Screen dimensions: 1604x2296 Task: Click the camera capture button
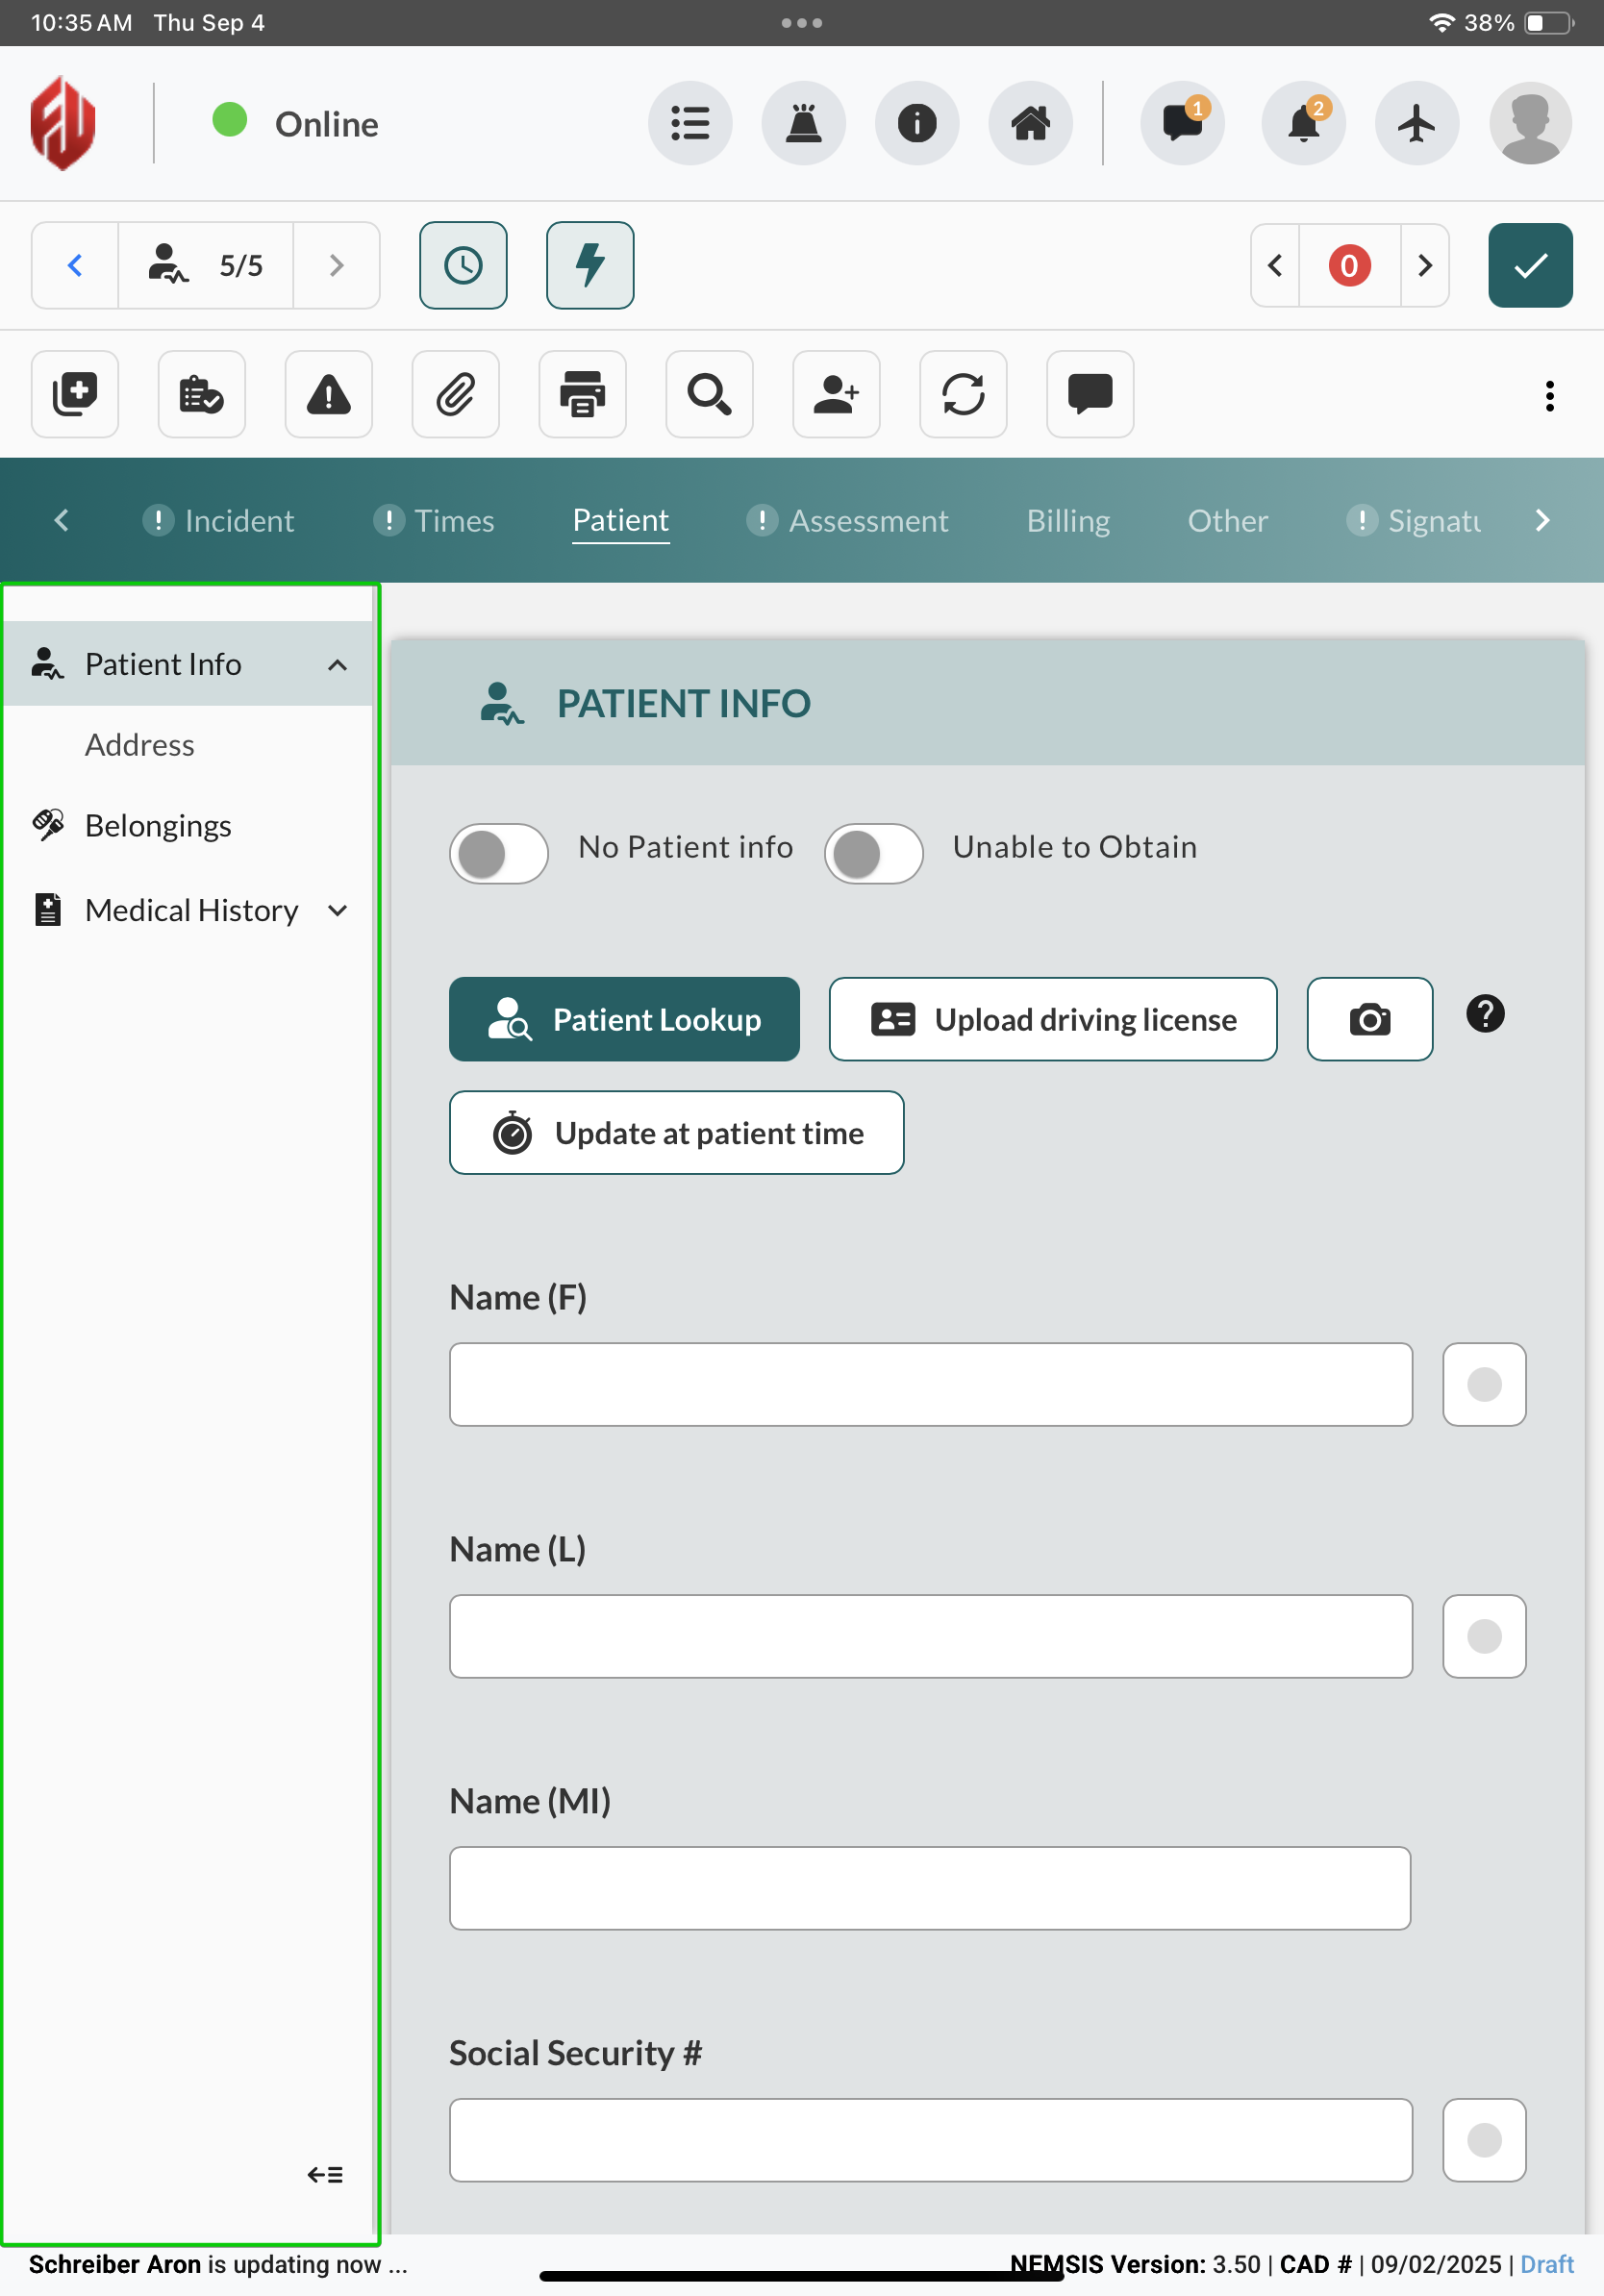pyautogui.click(x=1368, y=1019)
